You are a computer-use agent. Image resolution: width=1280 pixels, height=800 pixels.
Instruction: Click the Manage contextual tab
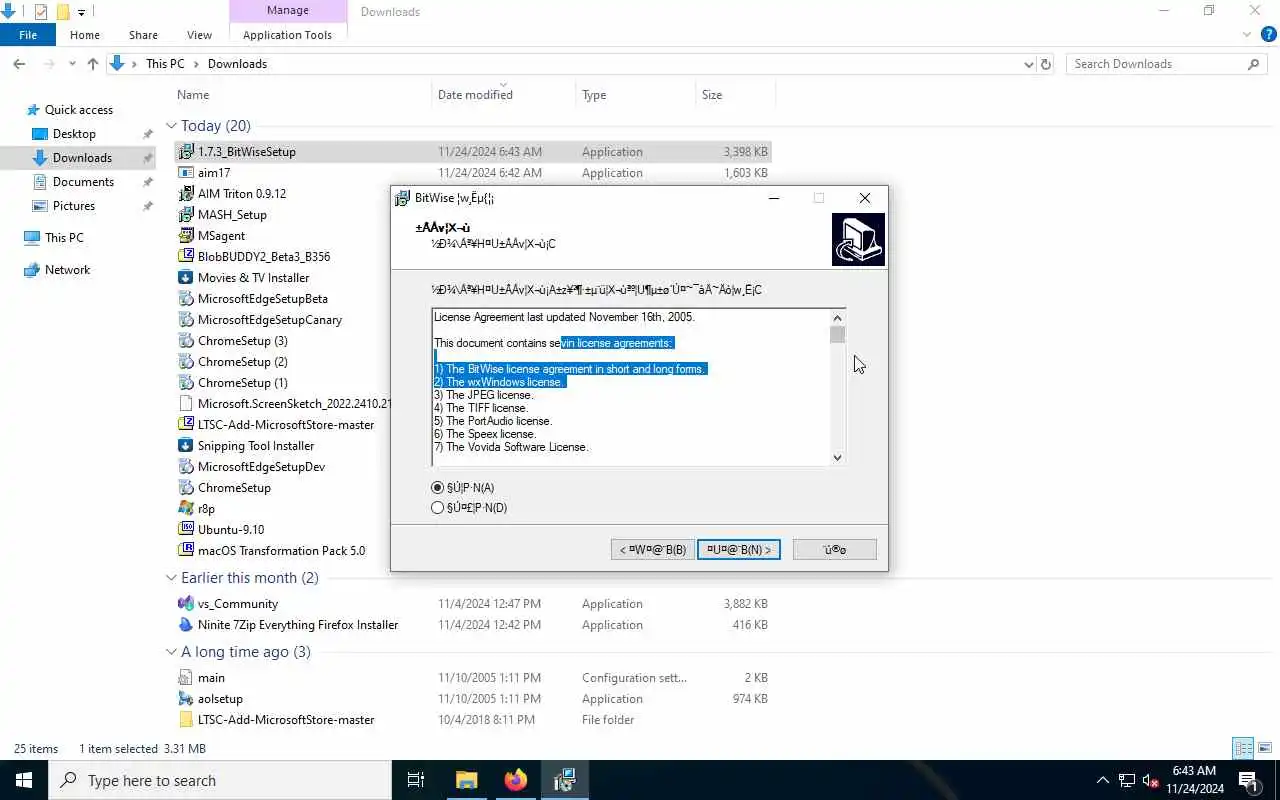[x=288, y=11]
